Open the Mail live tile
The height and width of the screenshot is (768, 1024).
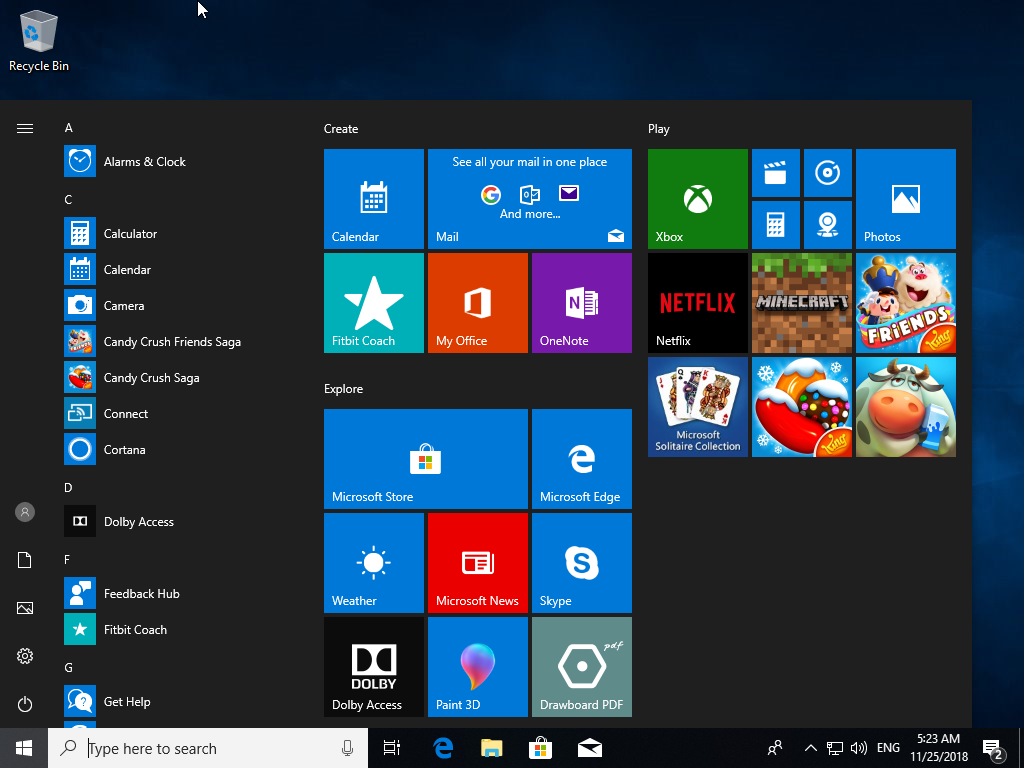(x=529, y=198)
